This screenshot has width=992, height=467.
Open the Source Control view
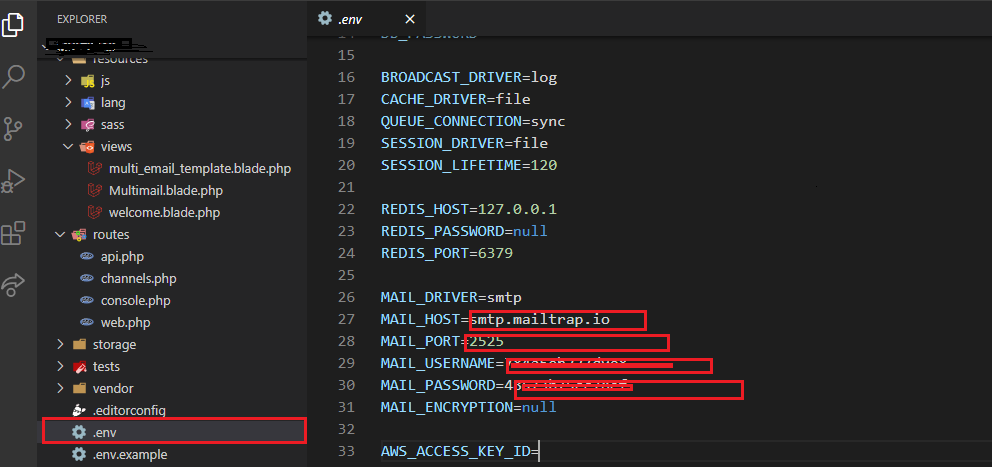click(x=14, y=128)
